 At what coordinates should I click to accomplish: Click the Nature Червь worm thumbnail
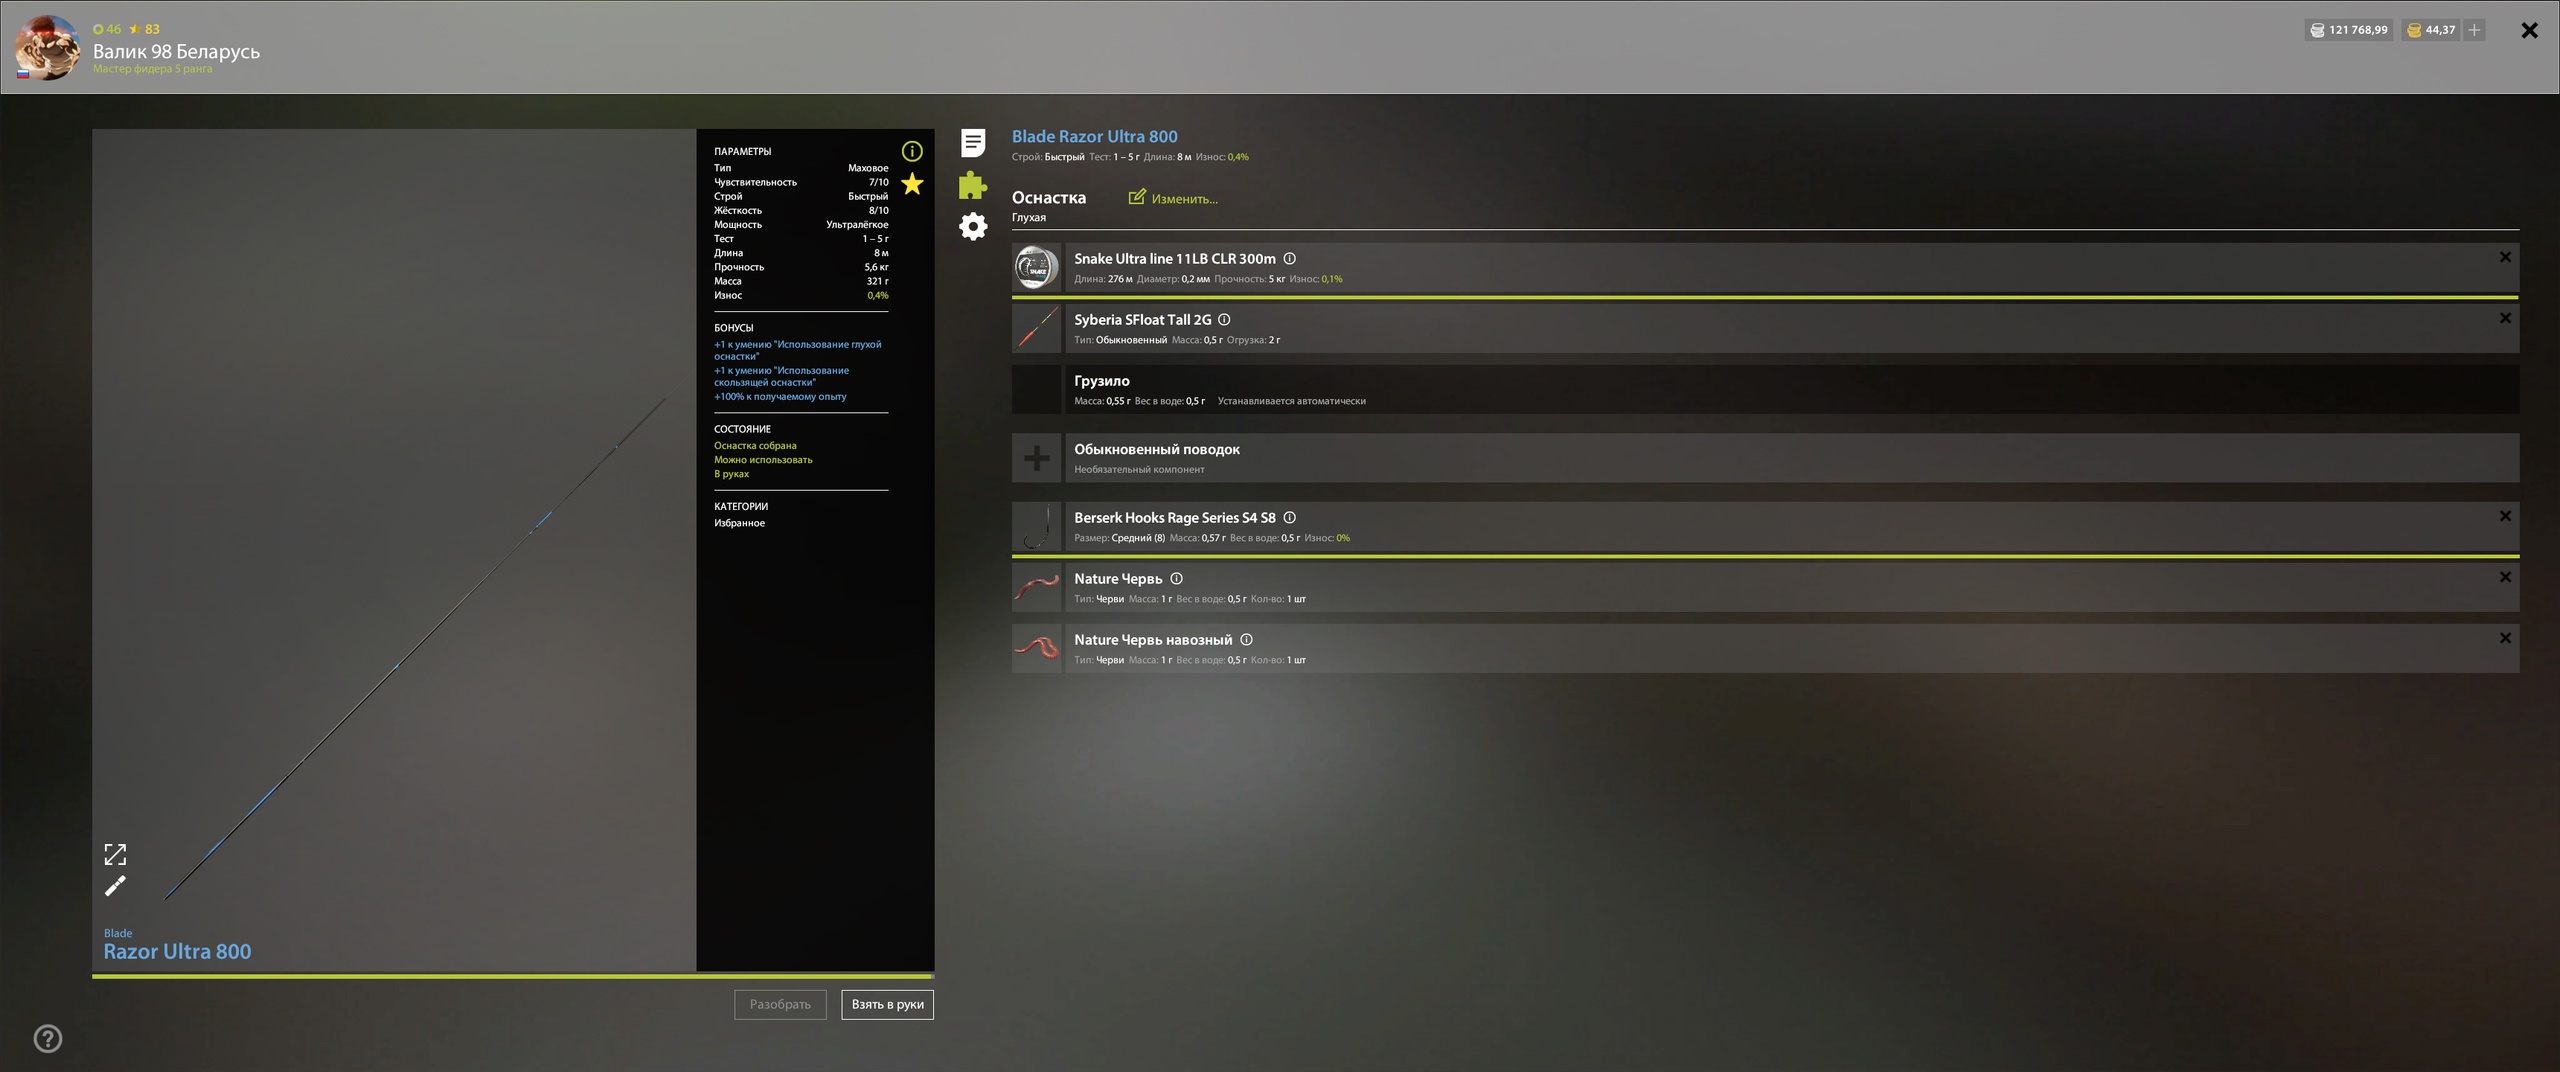tap(1036, 588)
